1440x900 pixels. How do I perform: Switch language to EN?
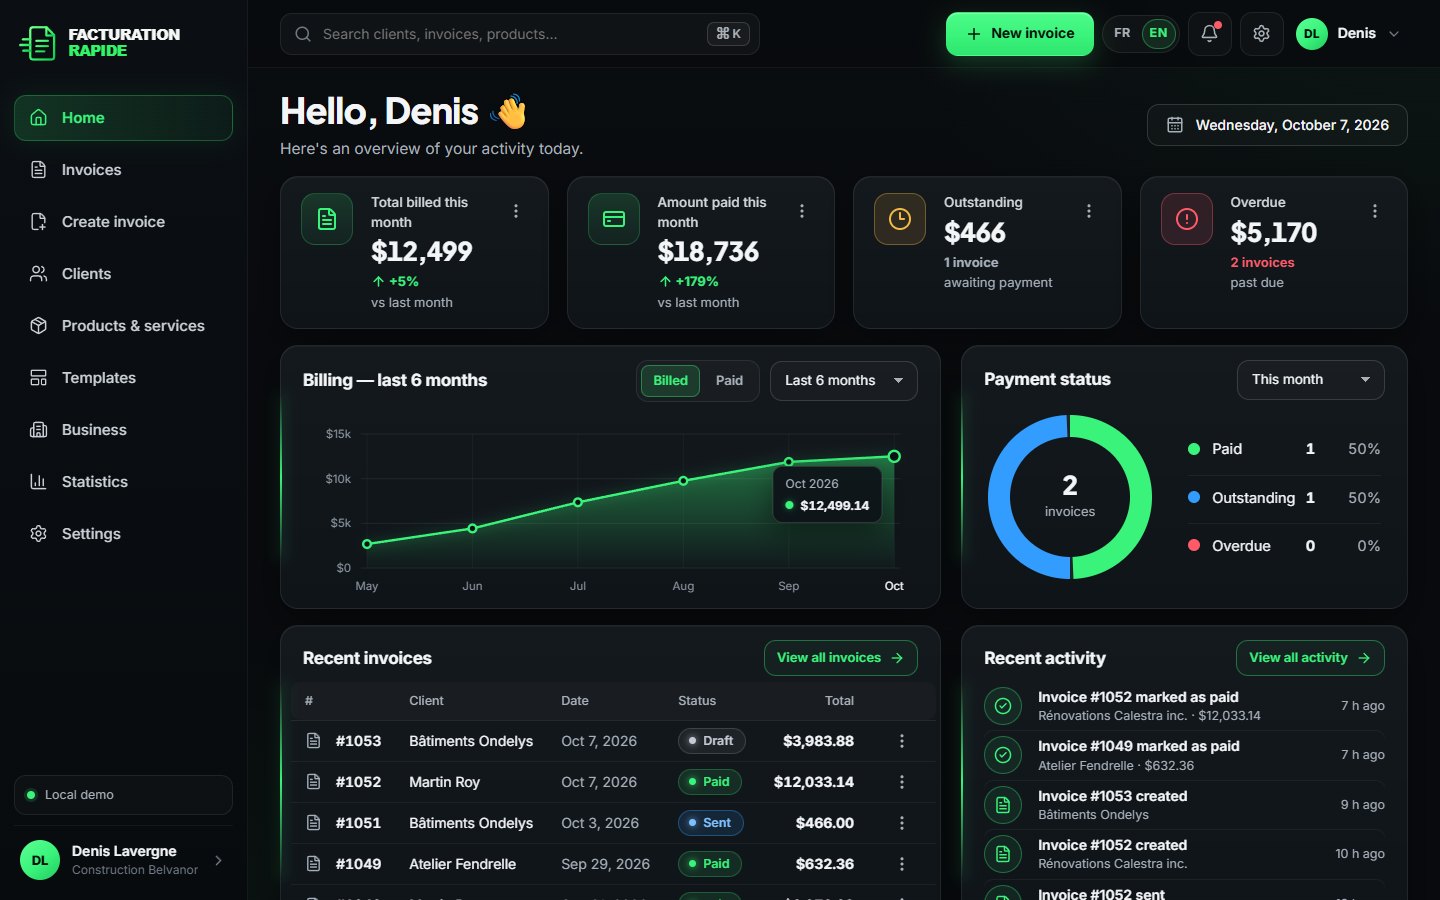pyautogui.click(x=1158, y=33)
